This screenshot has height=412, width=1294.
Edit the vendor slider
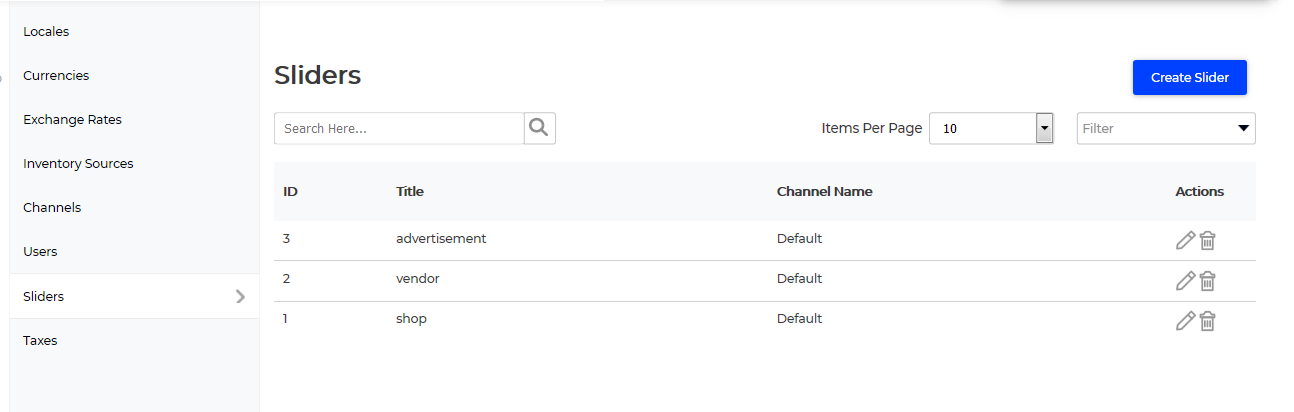(1185, 281)
